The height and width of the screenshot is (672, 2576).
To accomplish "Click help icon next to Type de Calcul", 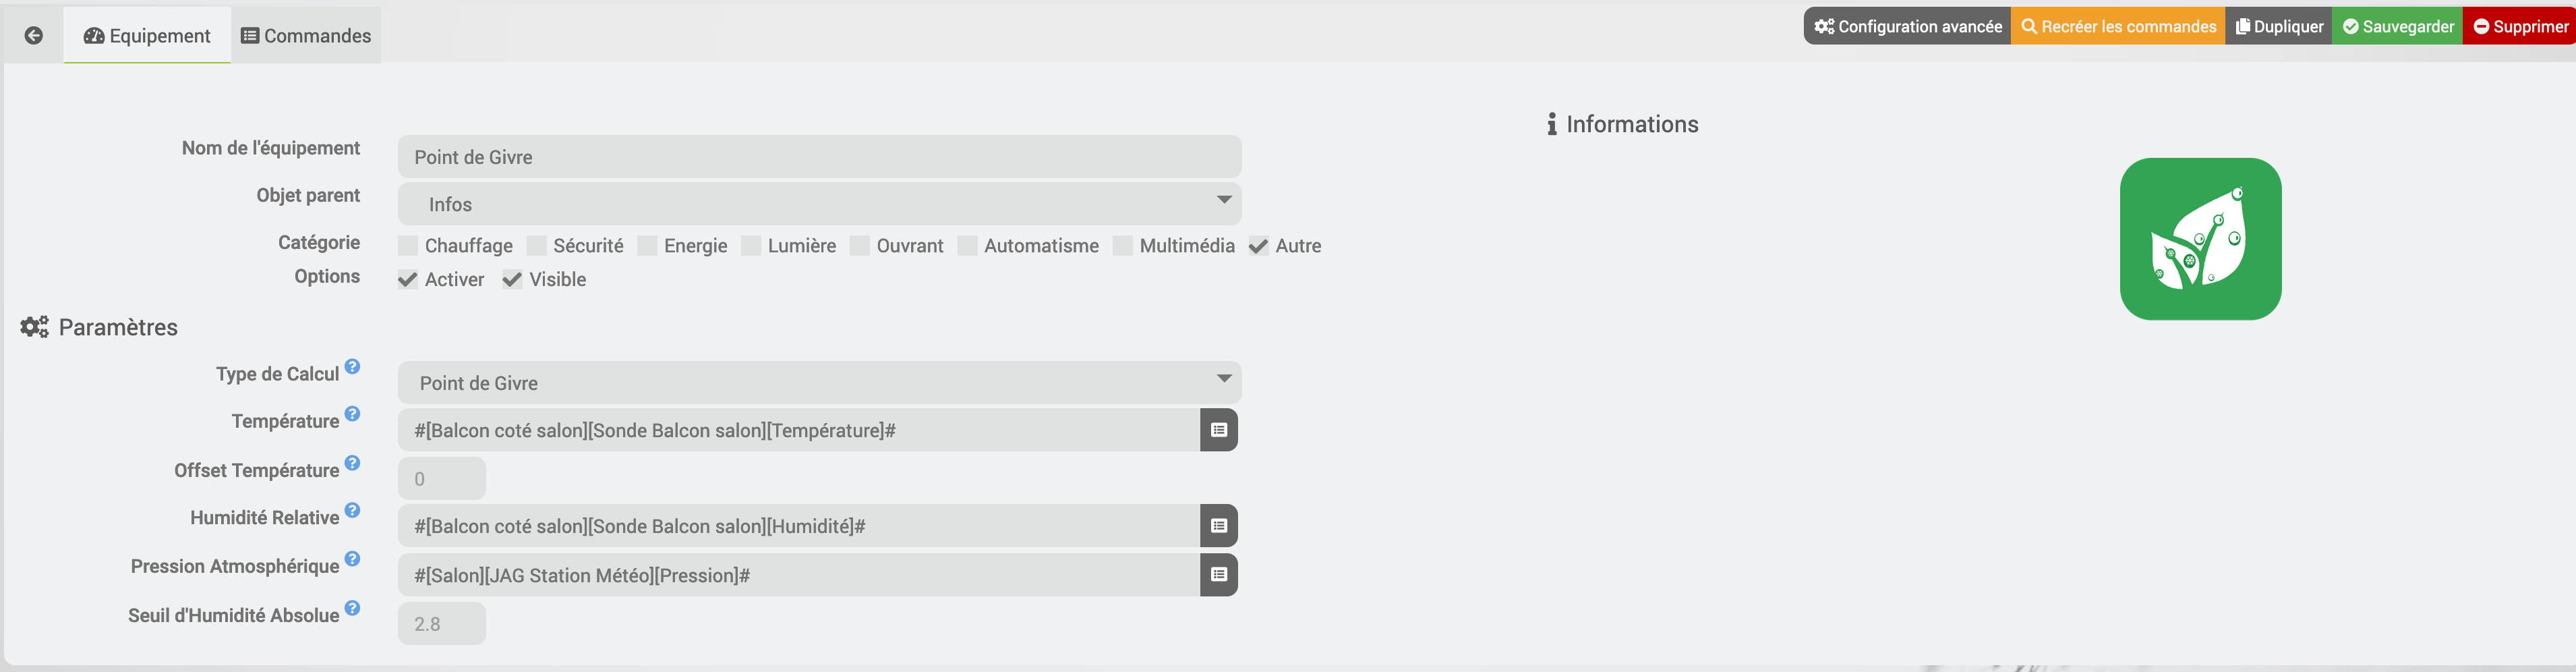I will coord(352,367).
